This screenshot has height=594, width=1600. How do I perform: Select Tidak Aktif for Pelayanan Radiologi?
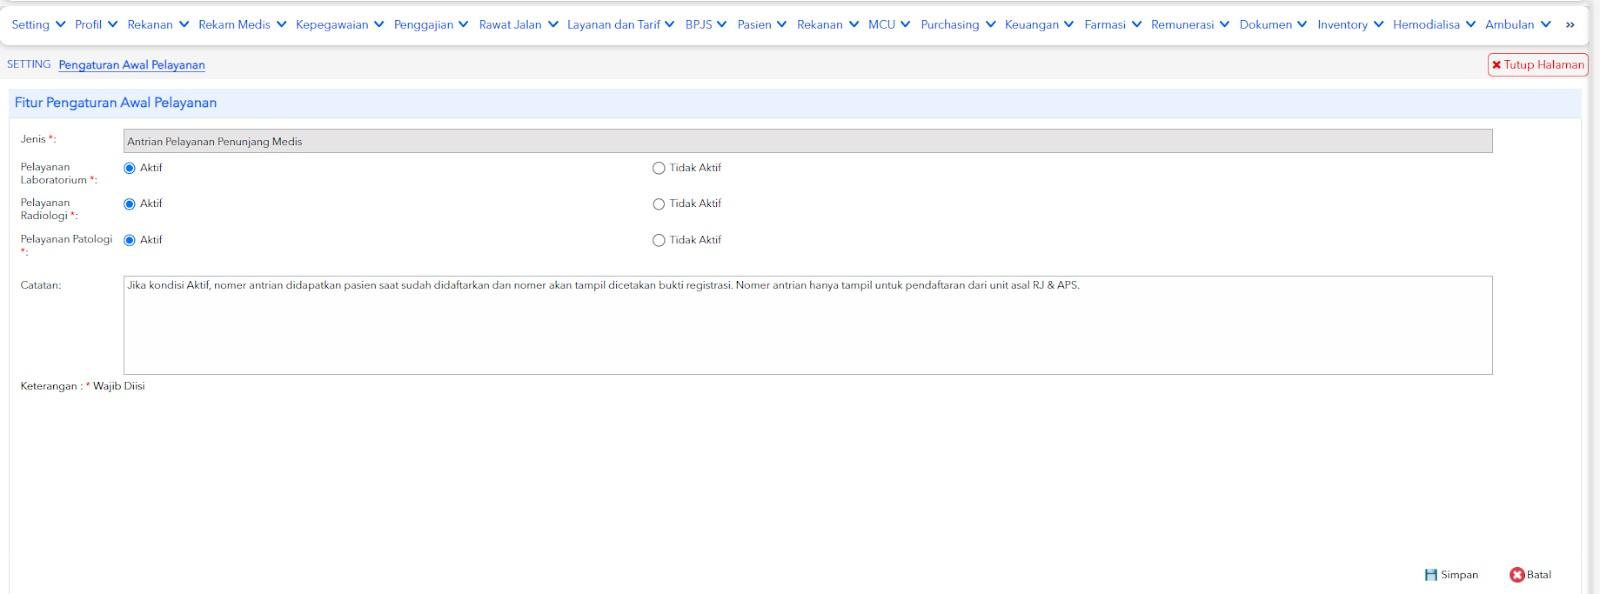pos(658,204)
